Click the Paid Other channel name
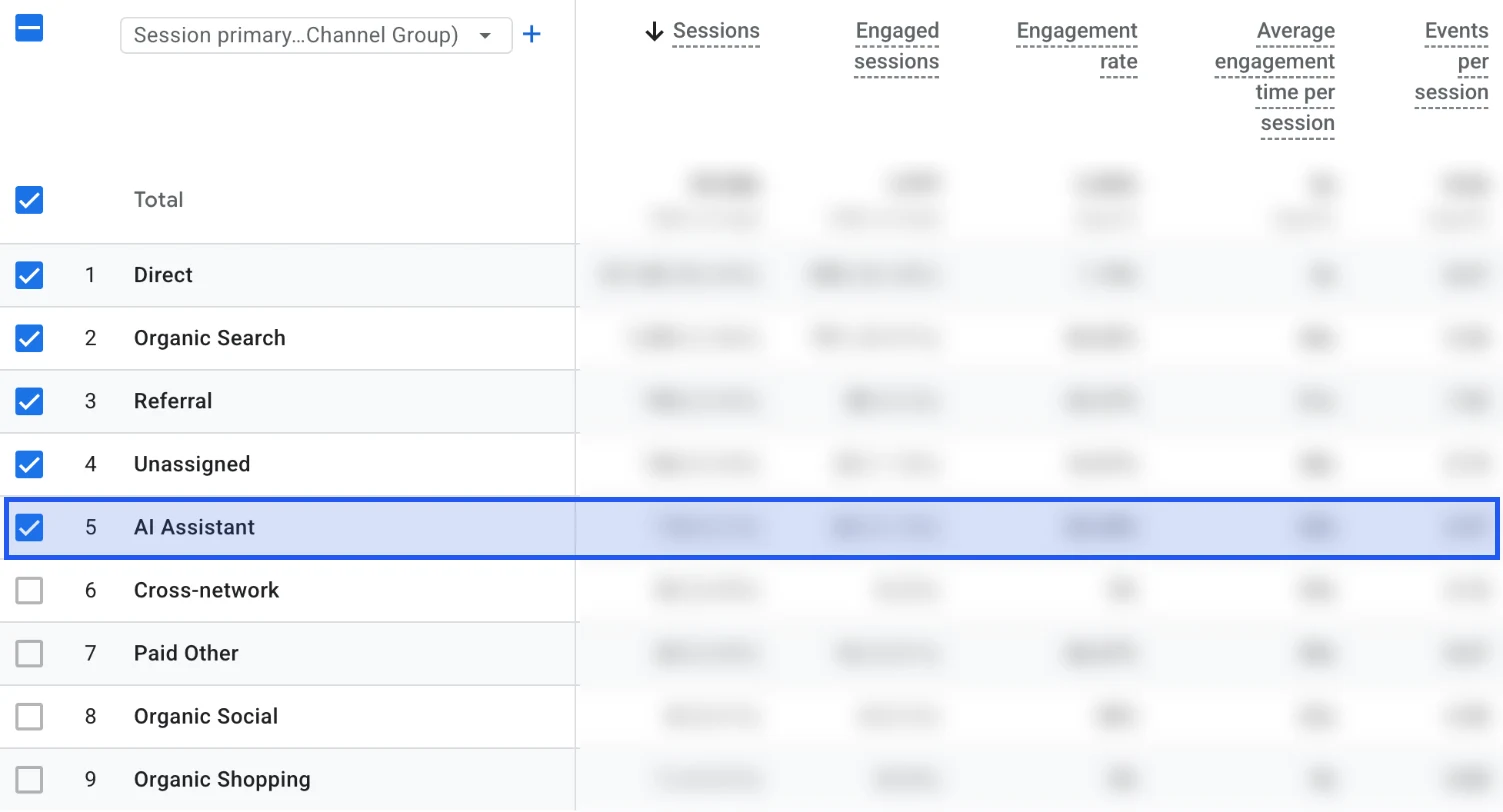The width and height of the screenshot is (1503, 812). pyautogui.click(x=186, y=653)
